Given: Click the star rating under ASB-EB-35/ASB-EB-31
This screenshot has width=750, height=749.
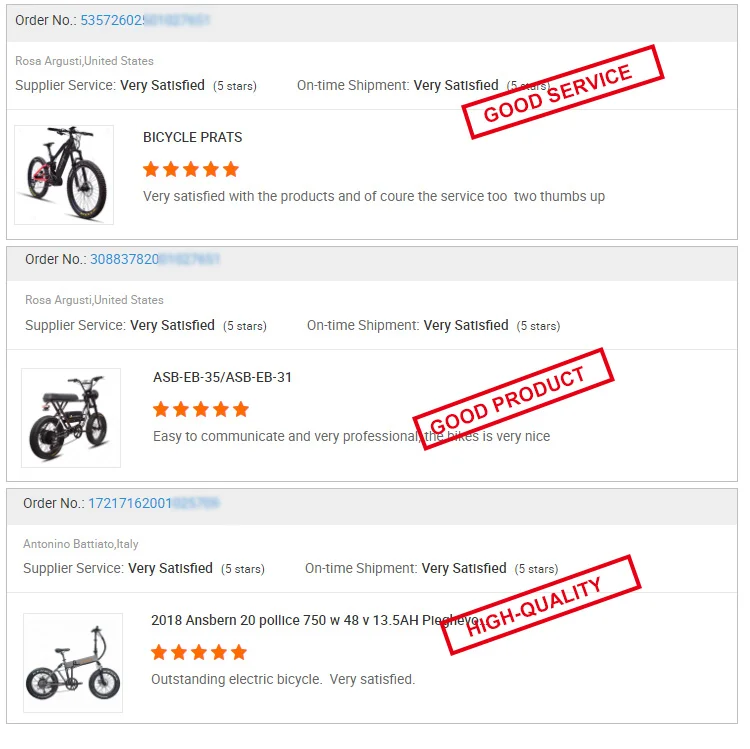Looking at the screenshot, I should coord(201,409).
